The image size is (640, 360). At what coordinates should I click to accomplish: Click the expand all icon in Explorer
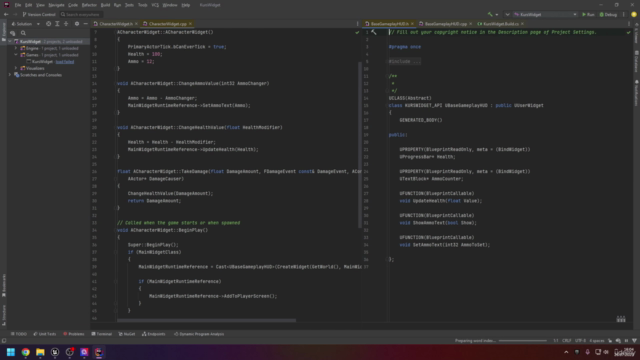[x=57, y=24]
